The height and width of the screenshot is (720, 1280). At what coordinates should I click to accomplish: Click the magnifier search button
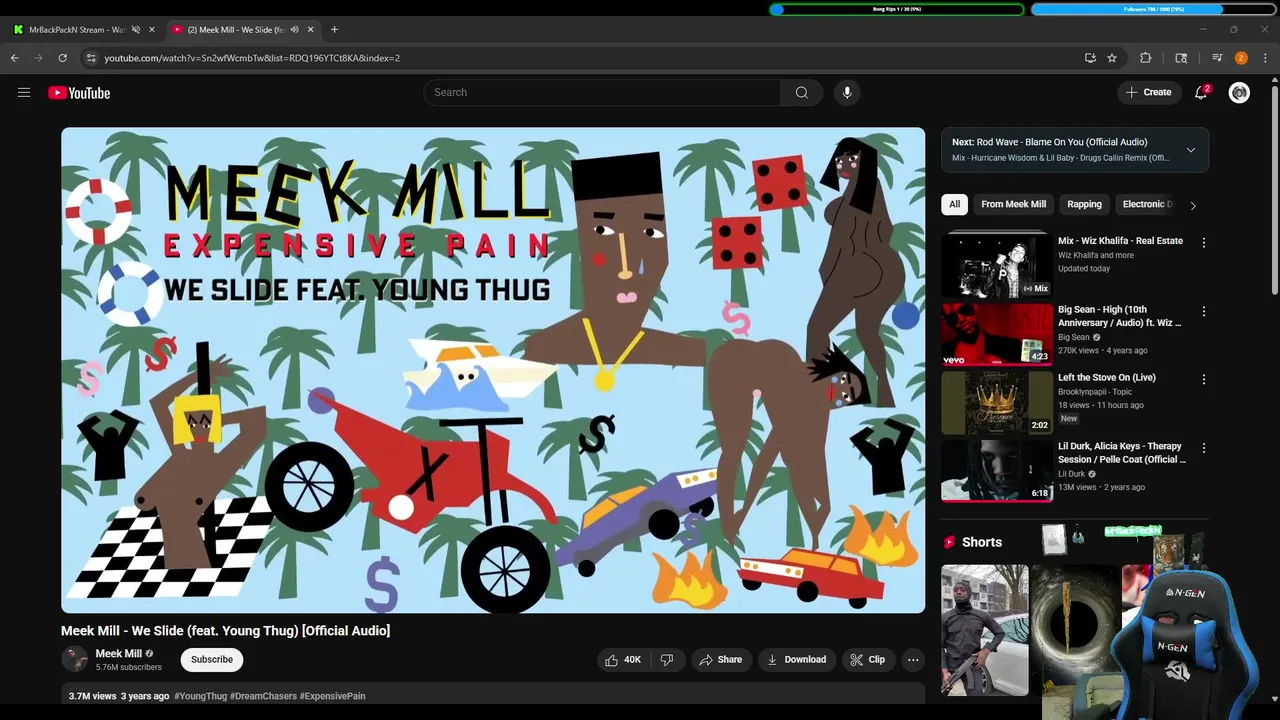click(x=802, y=92)
